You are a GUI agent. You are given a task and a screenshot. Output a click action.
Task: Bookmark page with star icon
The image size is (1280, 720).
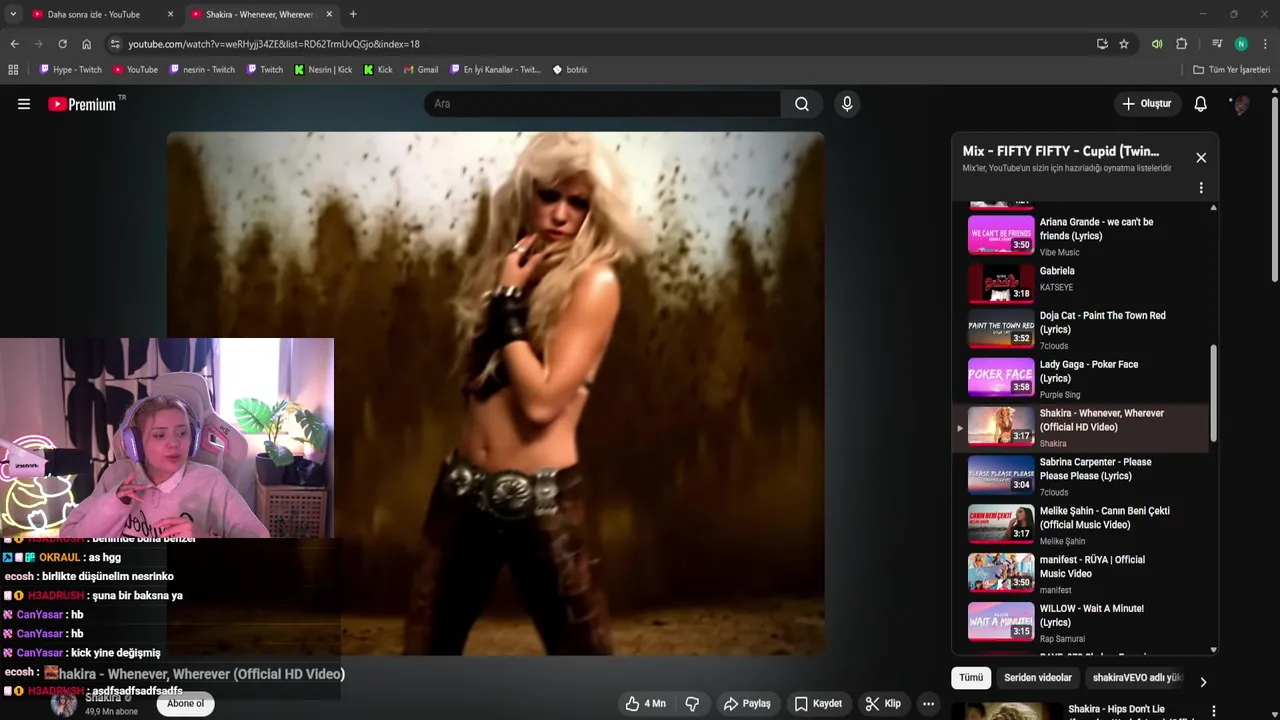click(x=1124, y=44)
